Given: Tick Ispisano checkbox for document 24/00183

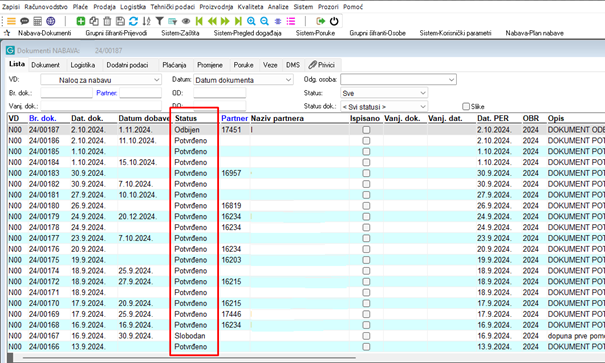Looking at the screenshot, I should 366,173.
